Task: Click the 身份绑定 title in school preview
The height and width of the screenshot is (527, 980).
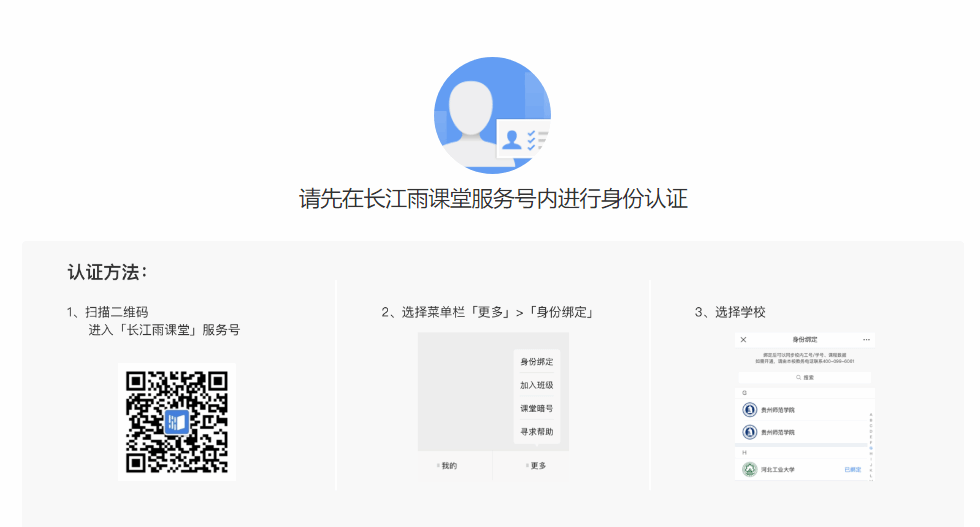Action: pos(805,339)
